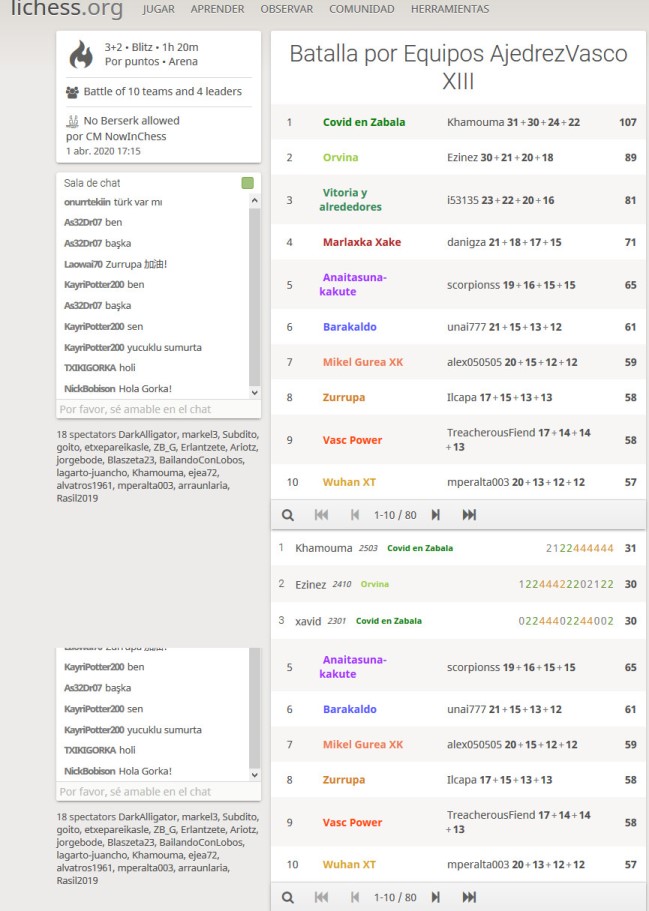649x911 pixels.
Task: Click the chat input field below the TXIKIGORKA message in the upper chat
Action: 150,409
